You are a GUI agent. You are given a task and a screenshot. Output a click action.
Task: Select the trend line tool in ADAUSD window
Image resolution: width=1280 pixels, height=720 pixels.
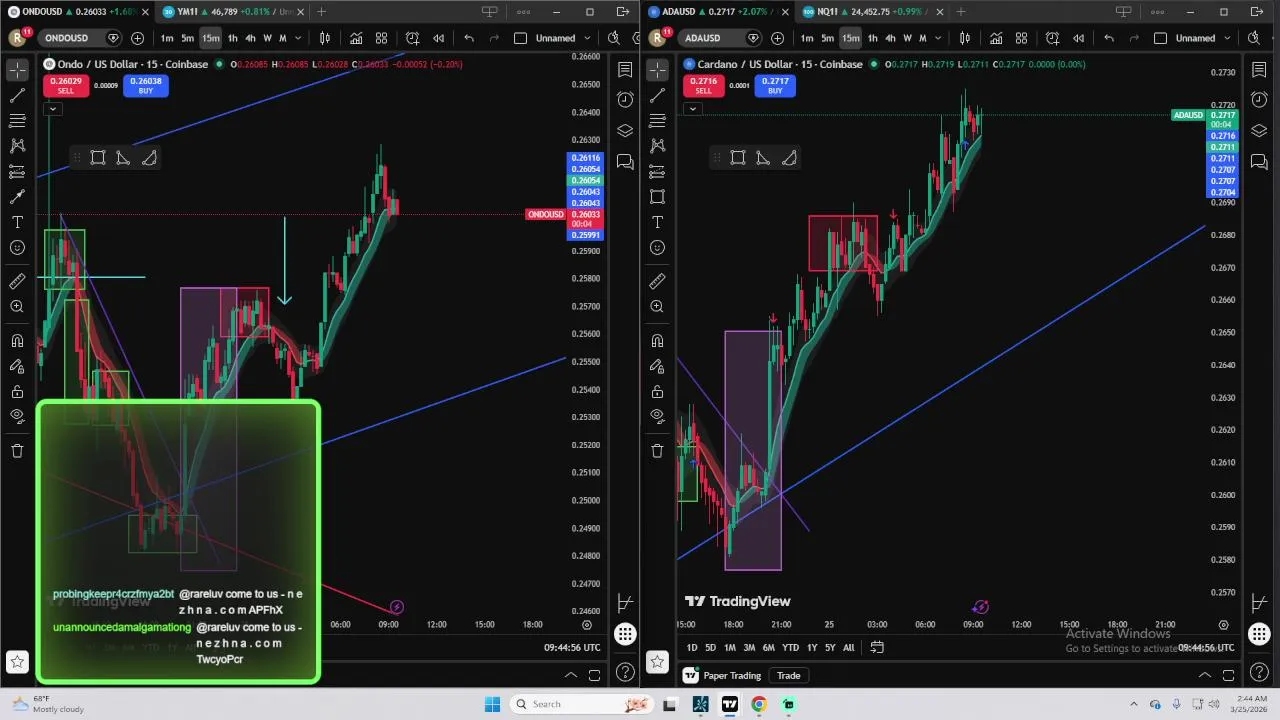tap(657, 96)
